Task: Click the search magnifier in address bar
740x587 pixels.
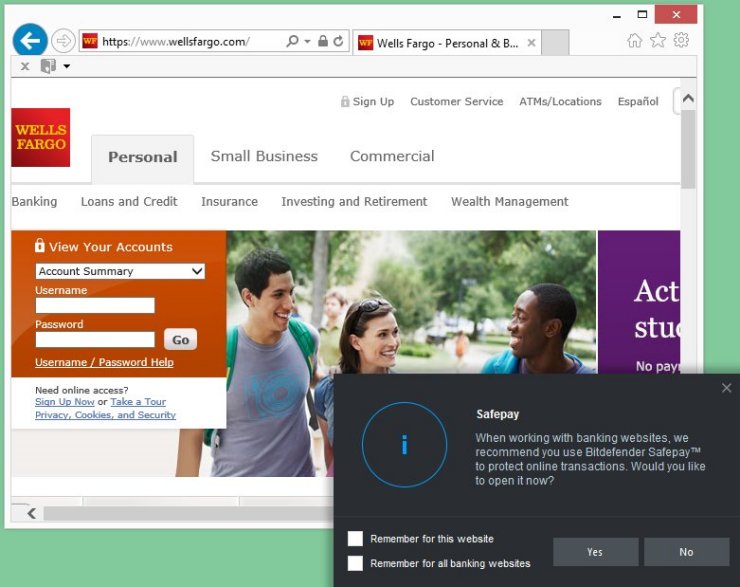Action: tap(293, 41)
